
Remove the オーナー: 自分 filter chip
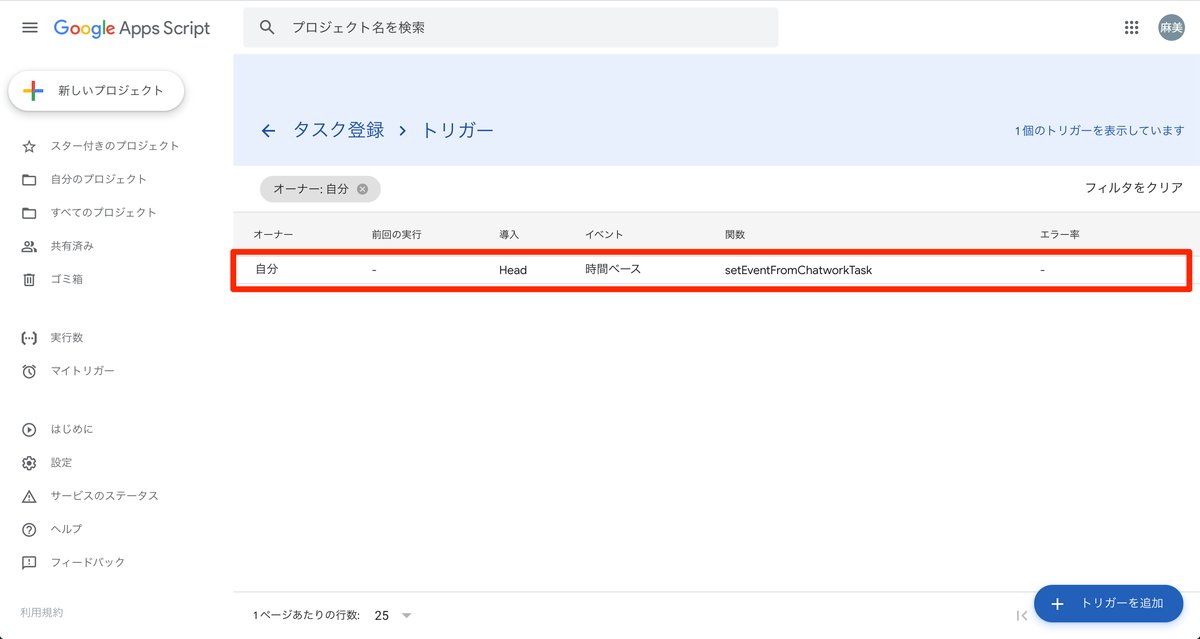coord(363,189)
